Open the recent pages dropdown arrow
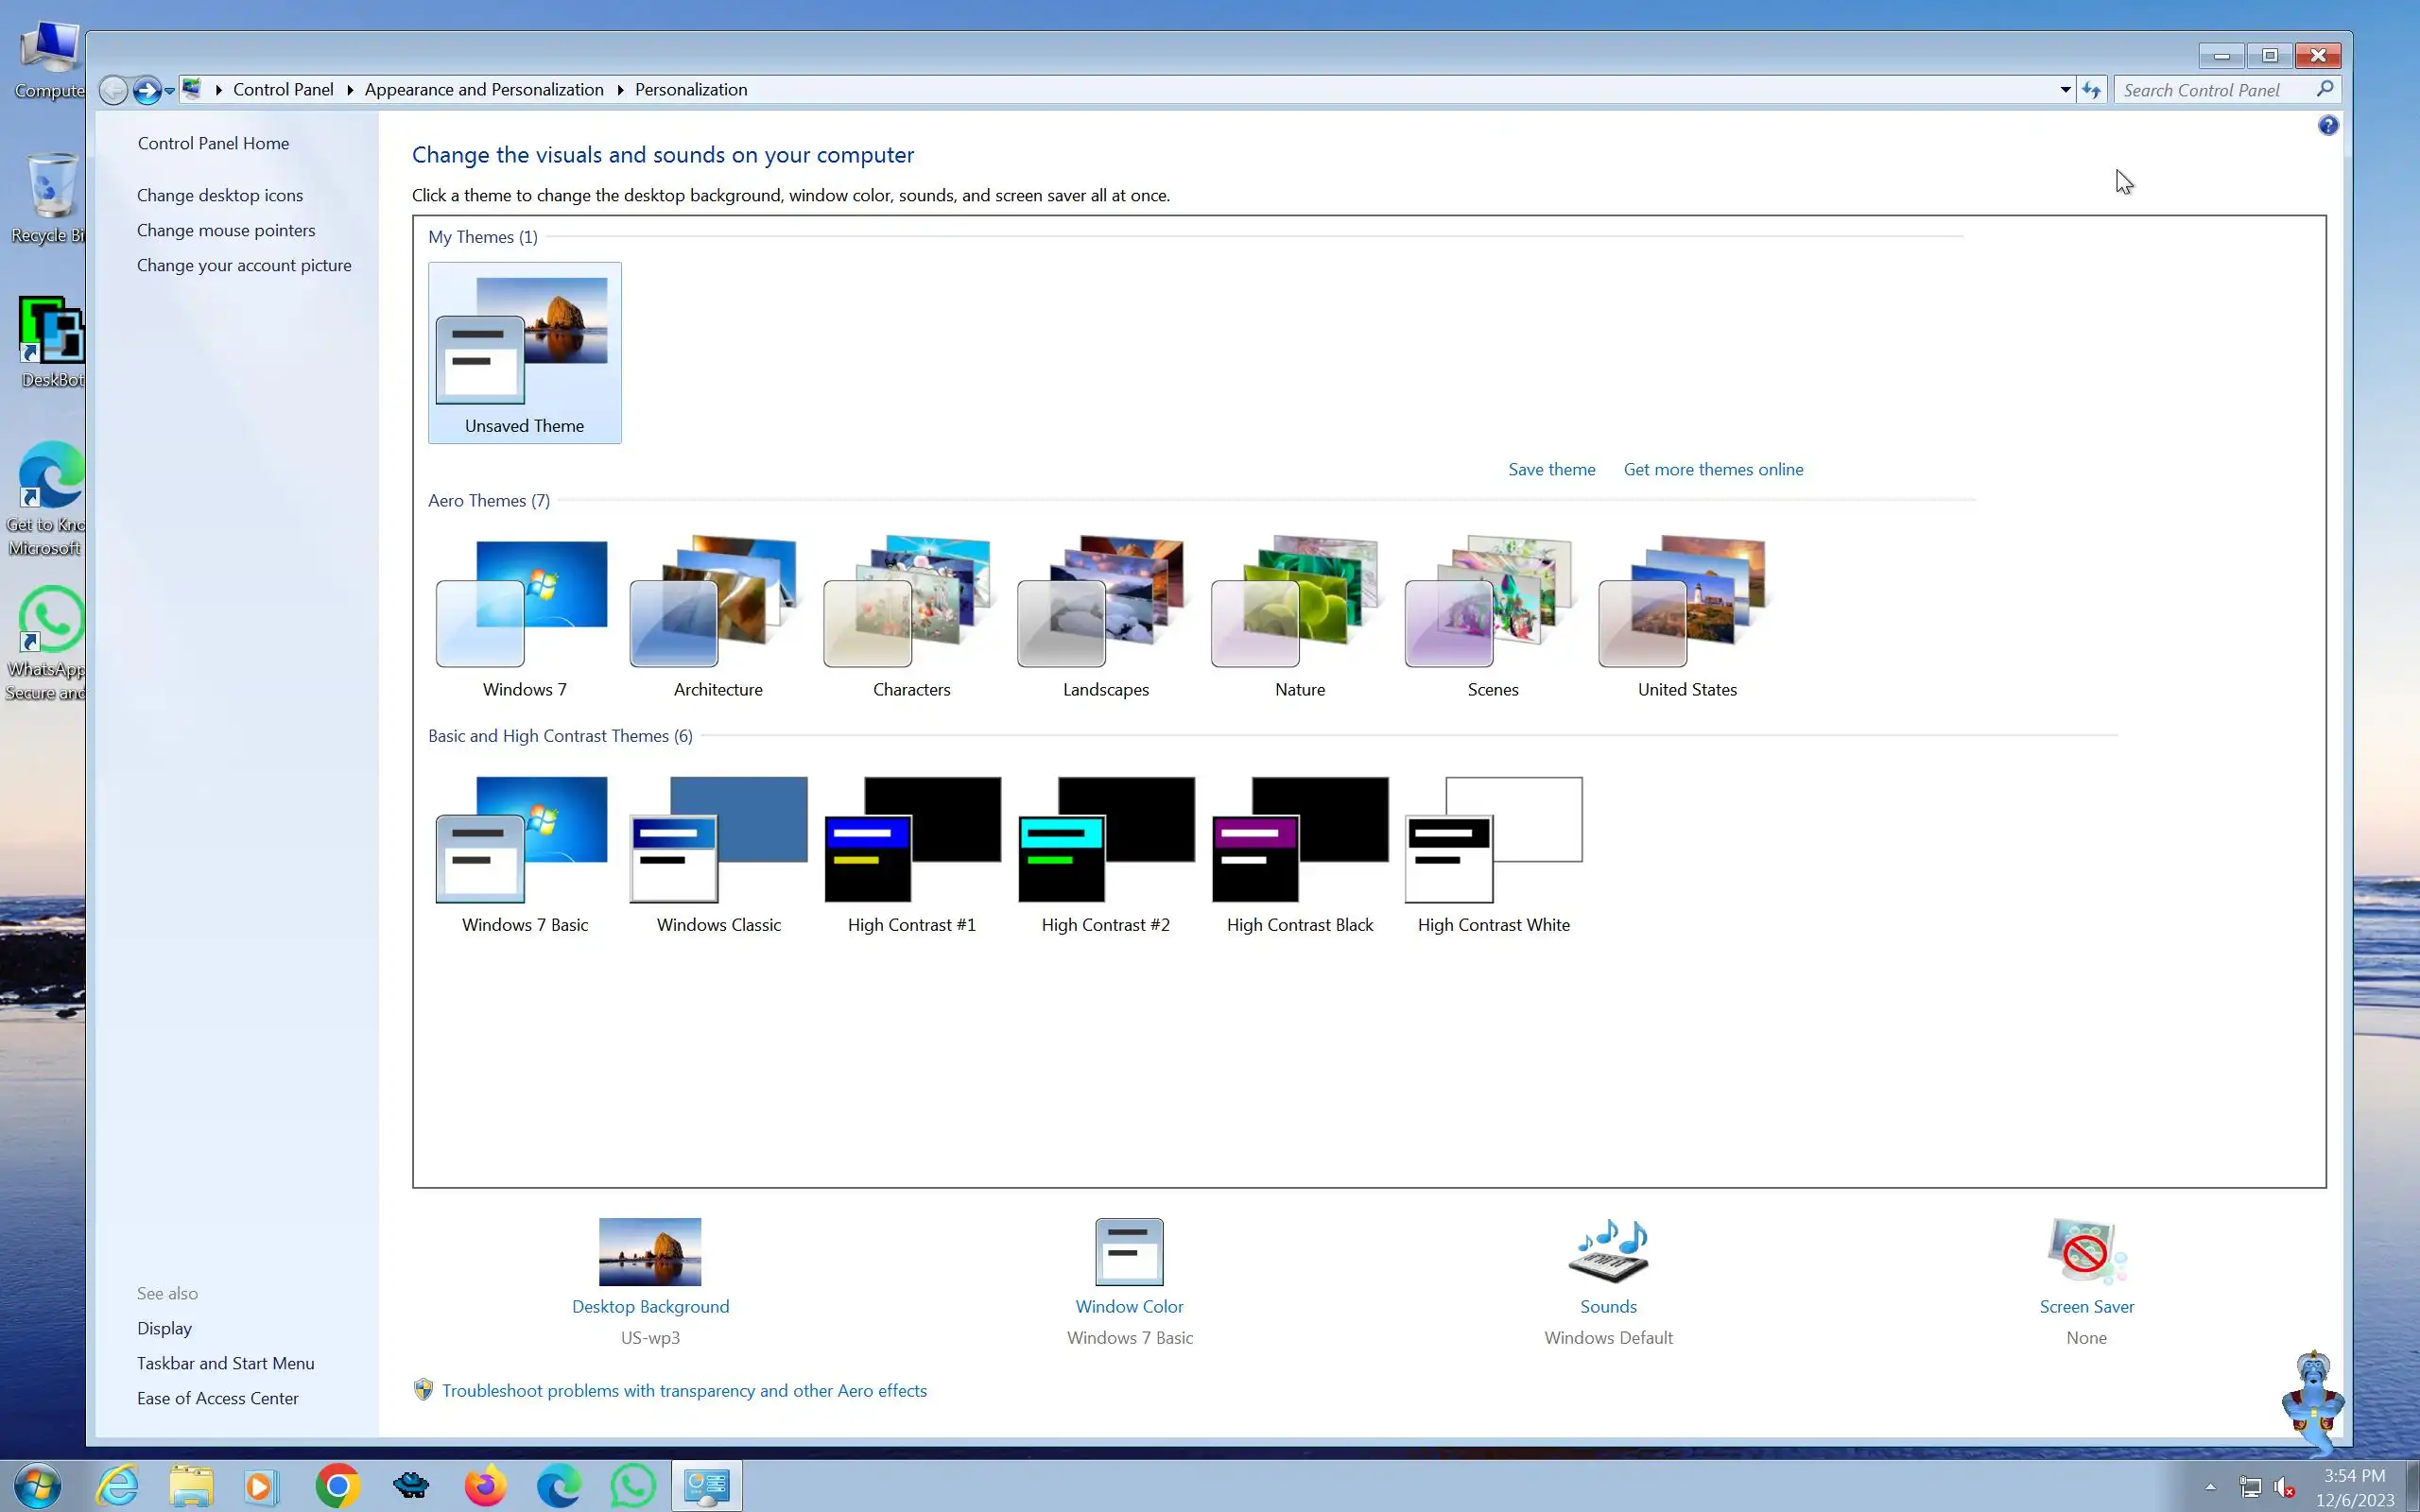The height and width of the screenshot is (1512, 2420). (x=170, y=91)
